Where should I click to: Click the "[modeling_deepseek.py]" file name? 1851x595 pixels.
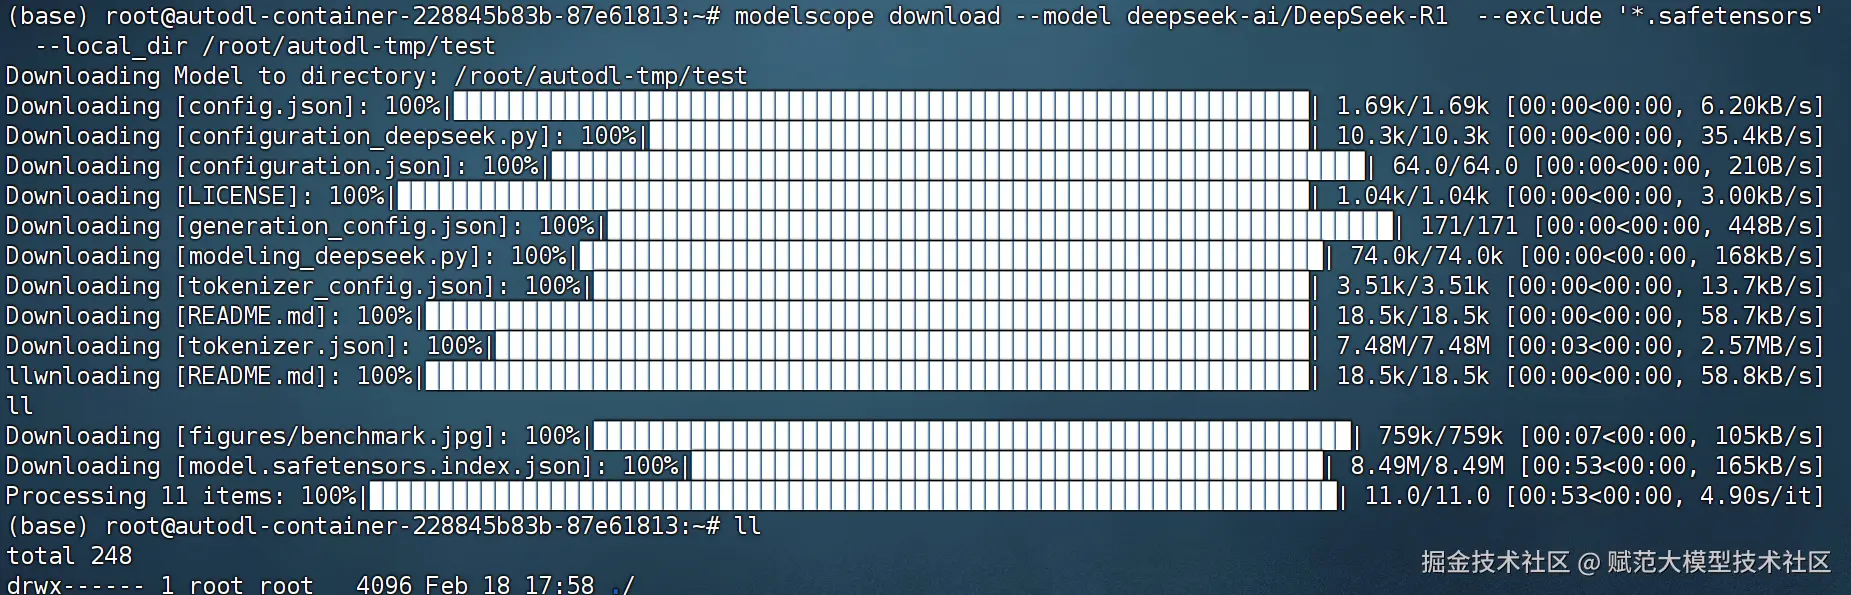tap(328, 256)
